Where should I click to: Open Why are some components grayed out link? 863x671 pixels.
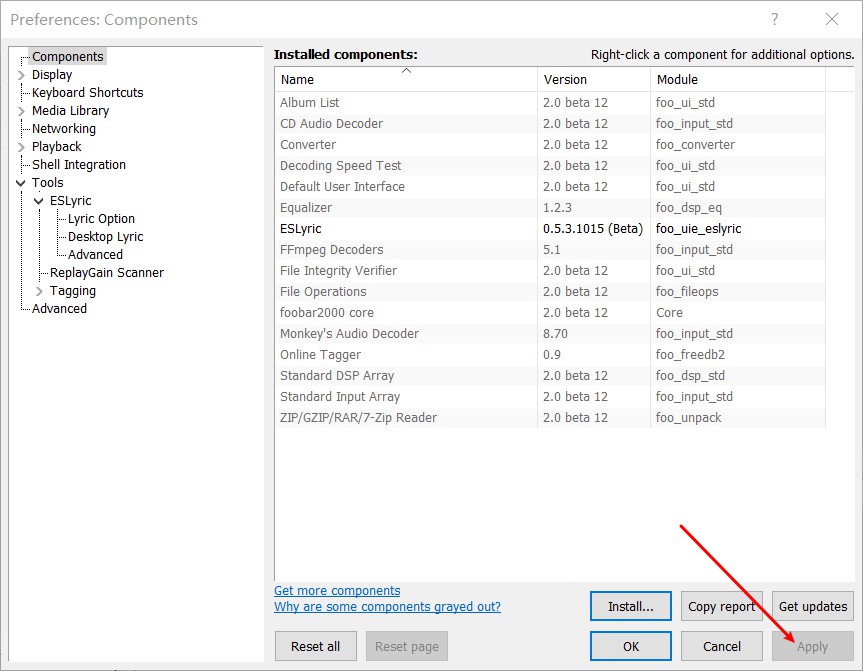coord(387,607)
